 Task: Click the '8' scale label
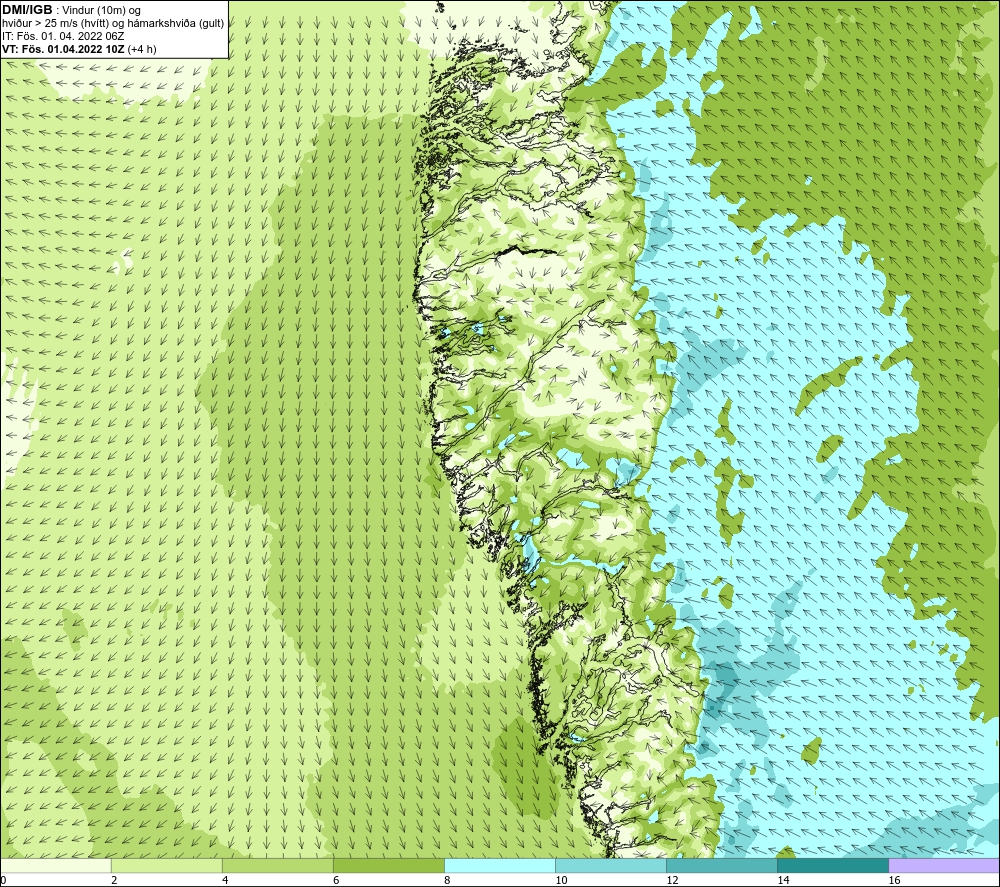447,881
